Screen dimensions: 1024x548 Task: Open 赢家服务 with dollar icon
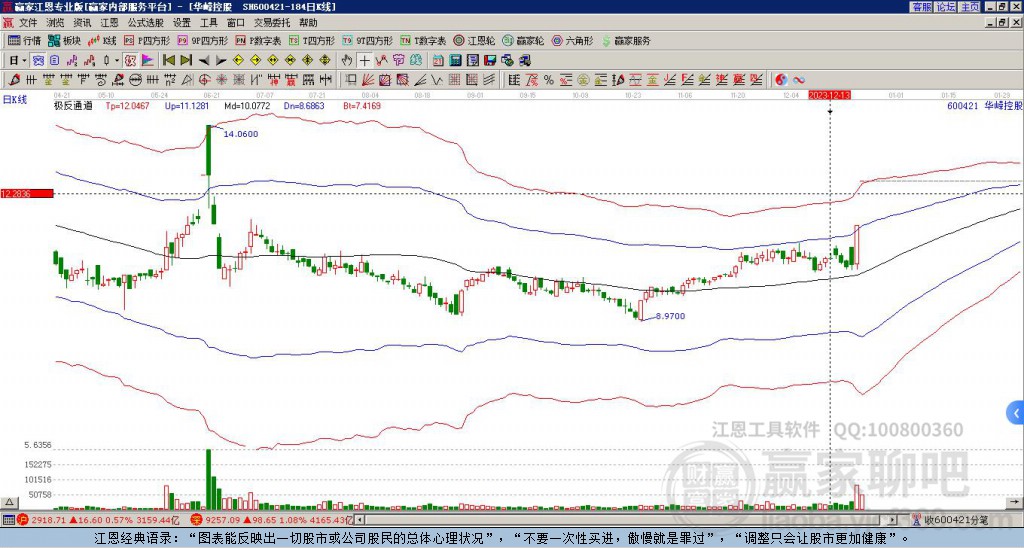coord(626,40)
